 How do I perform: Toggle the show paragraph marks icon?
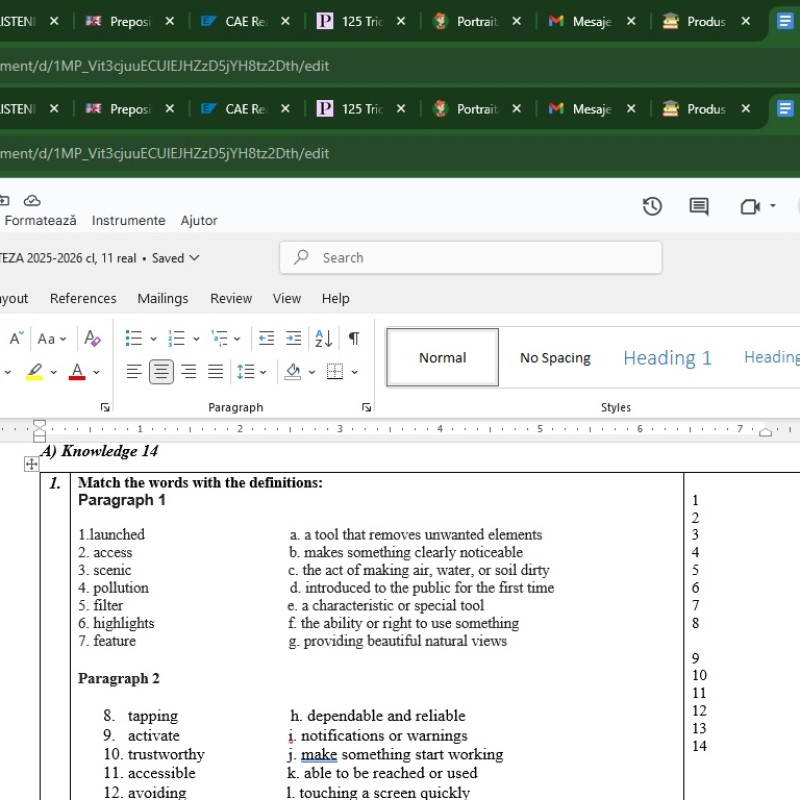pyautogui.click(x=353, y=338)
